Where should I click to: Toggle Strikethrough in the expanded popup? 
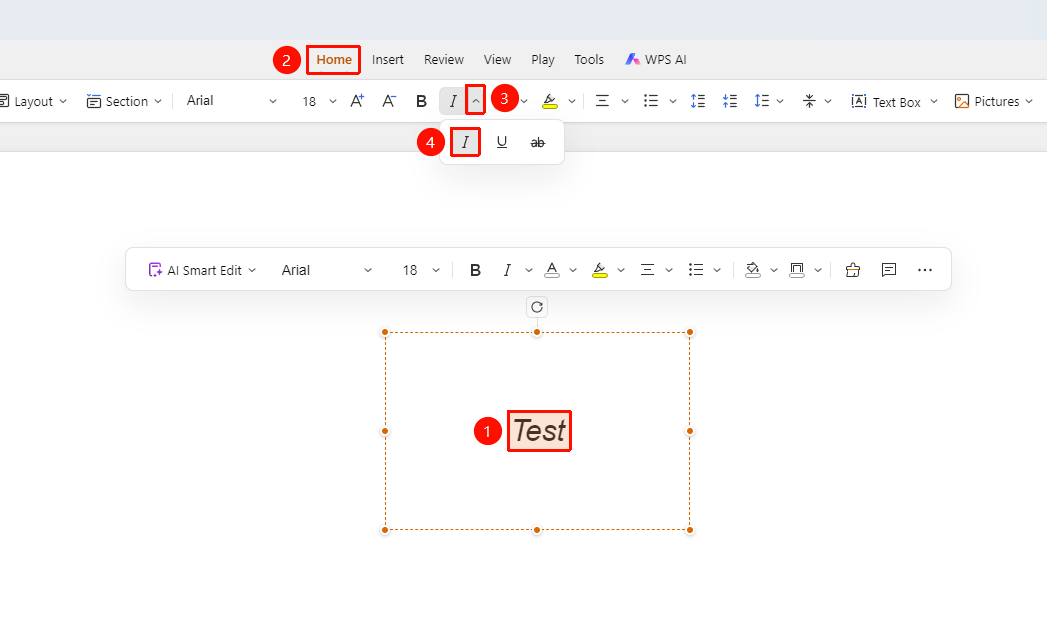pos(538,142)
